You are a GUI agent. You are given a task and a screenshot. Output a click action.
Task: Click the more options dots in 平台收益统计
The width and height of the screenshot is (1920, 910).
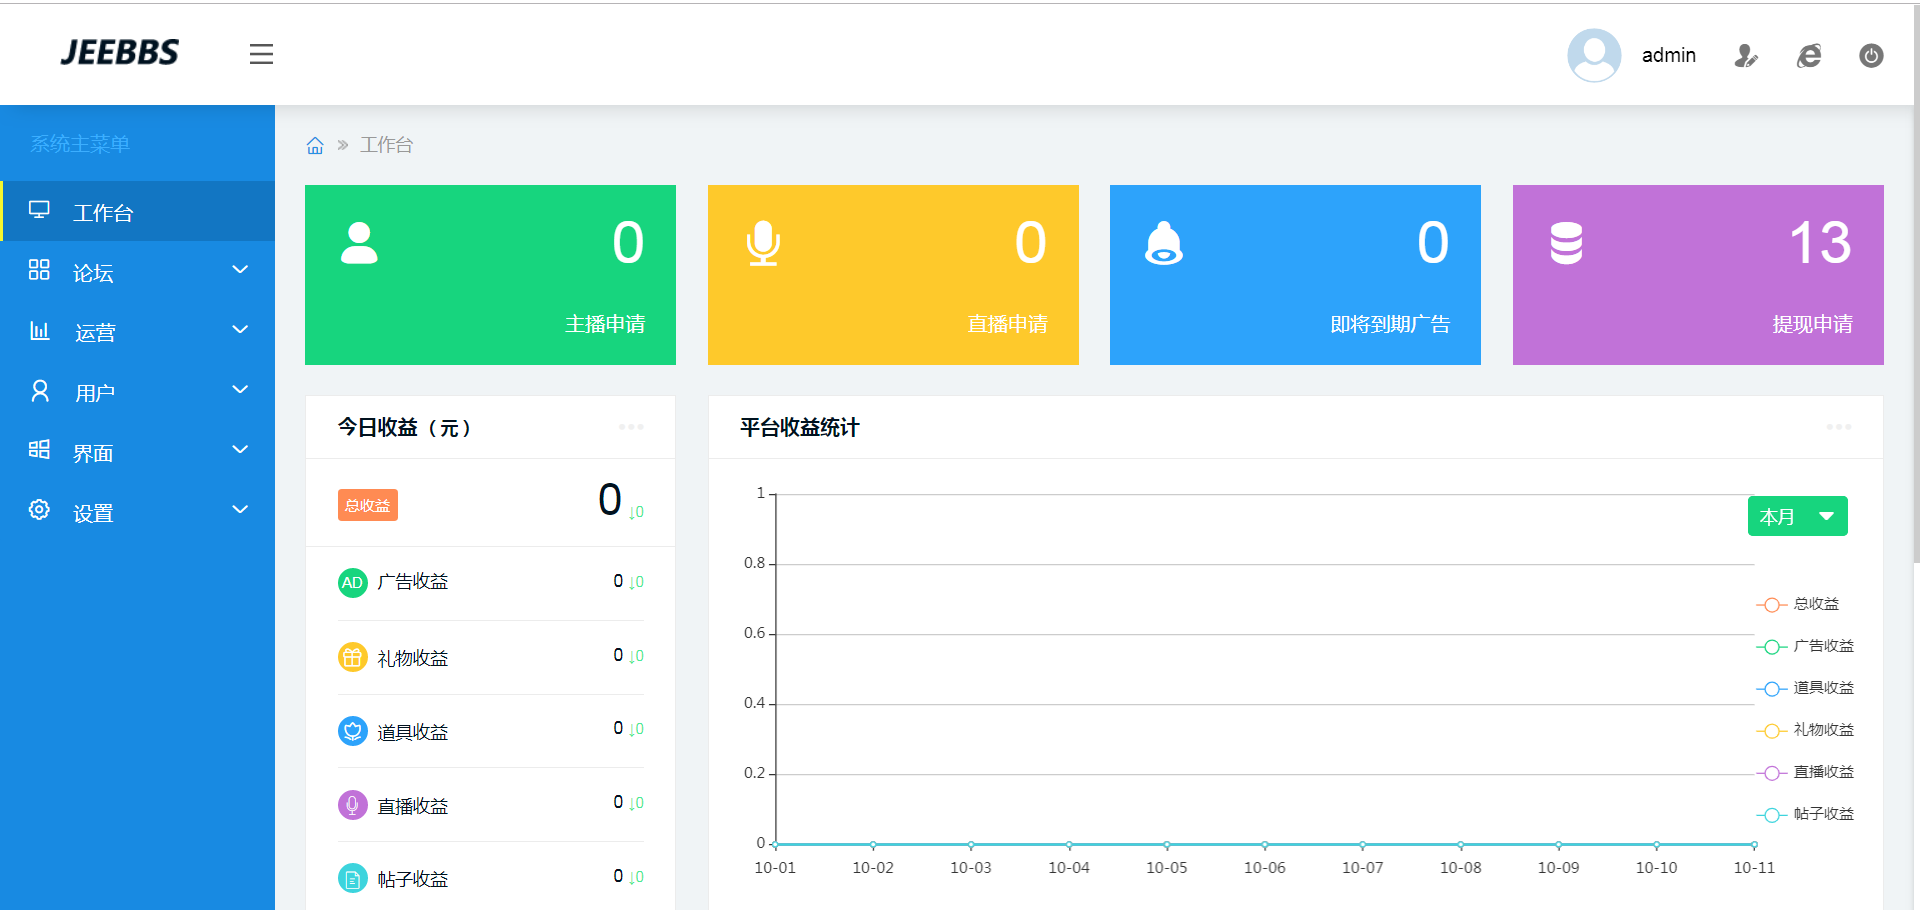1838,427
